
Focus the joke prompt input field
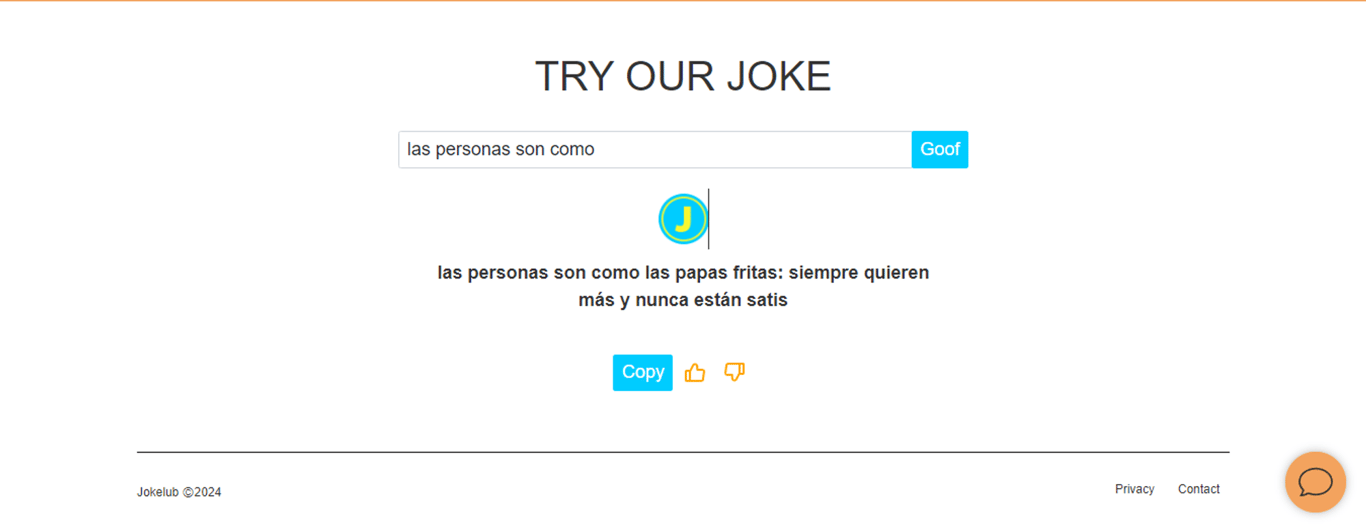(x=655, y=149)
